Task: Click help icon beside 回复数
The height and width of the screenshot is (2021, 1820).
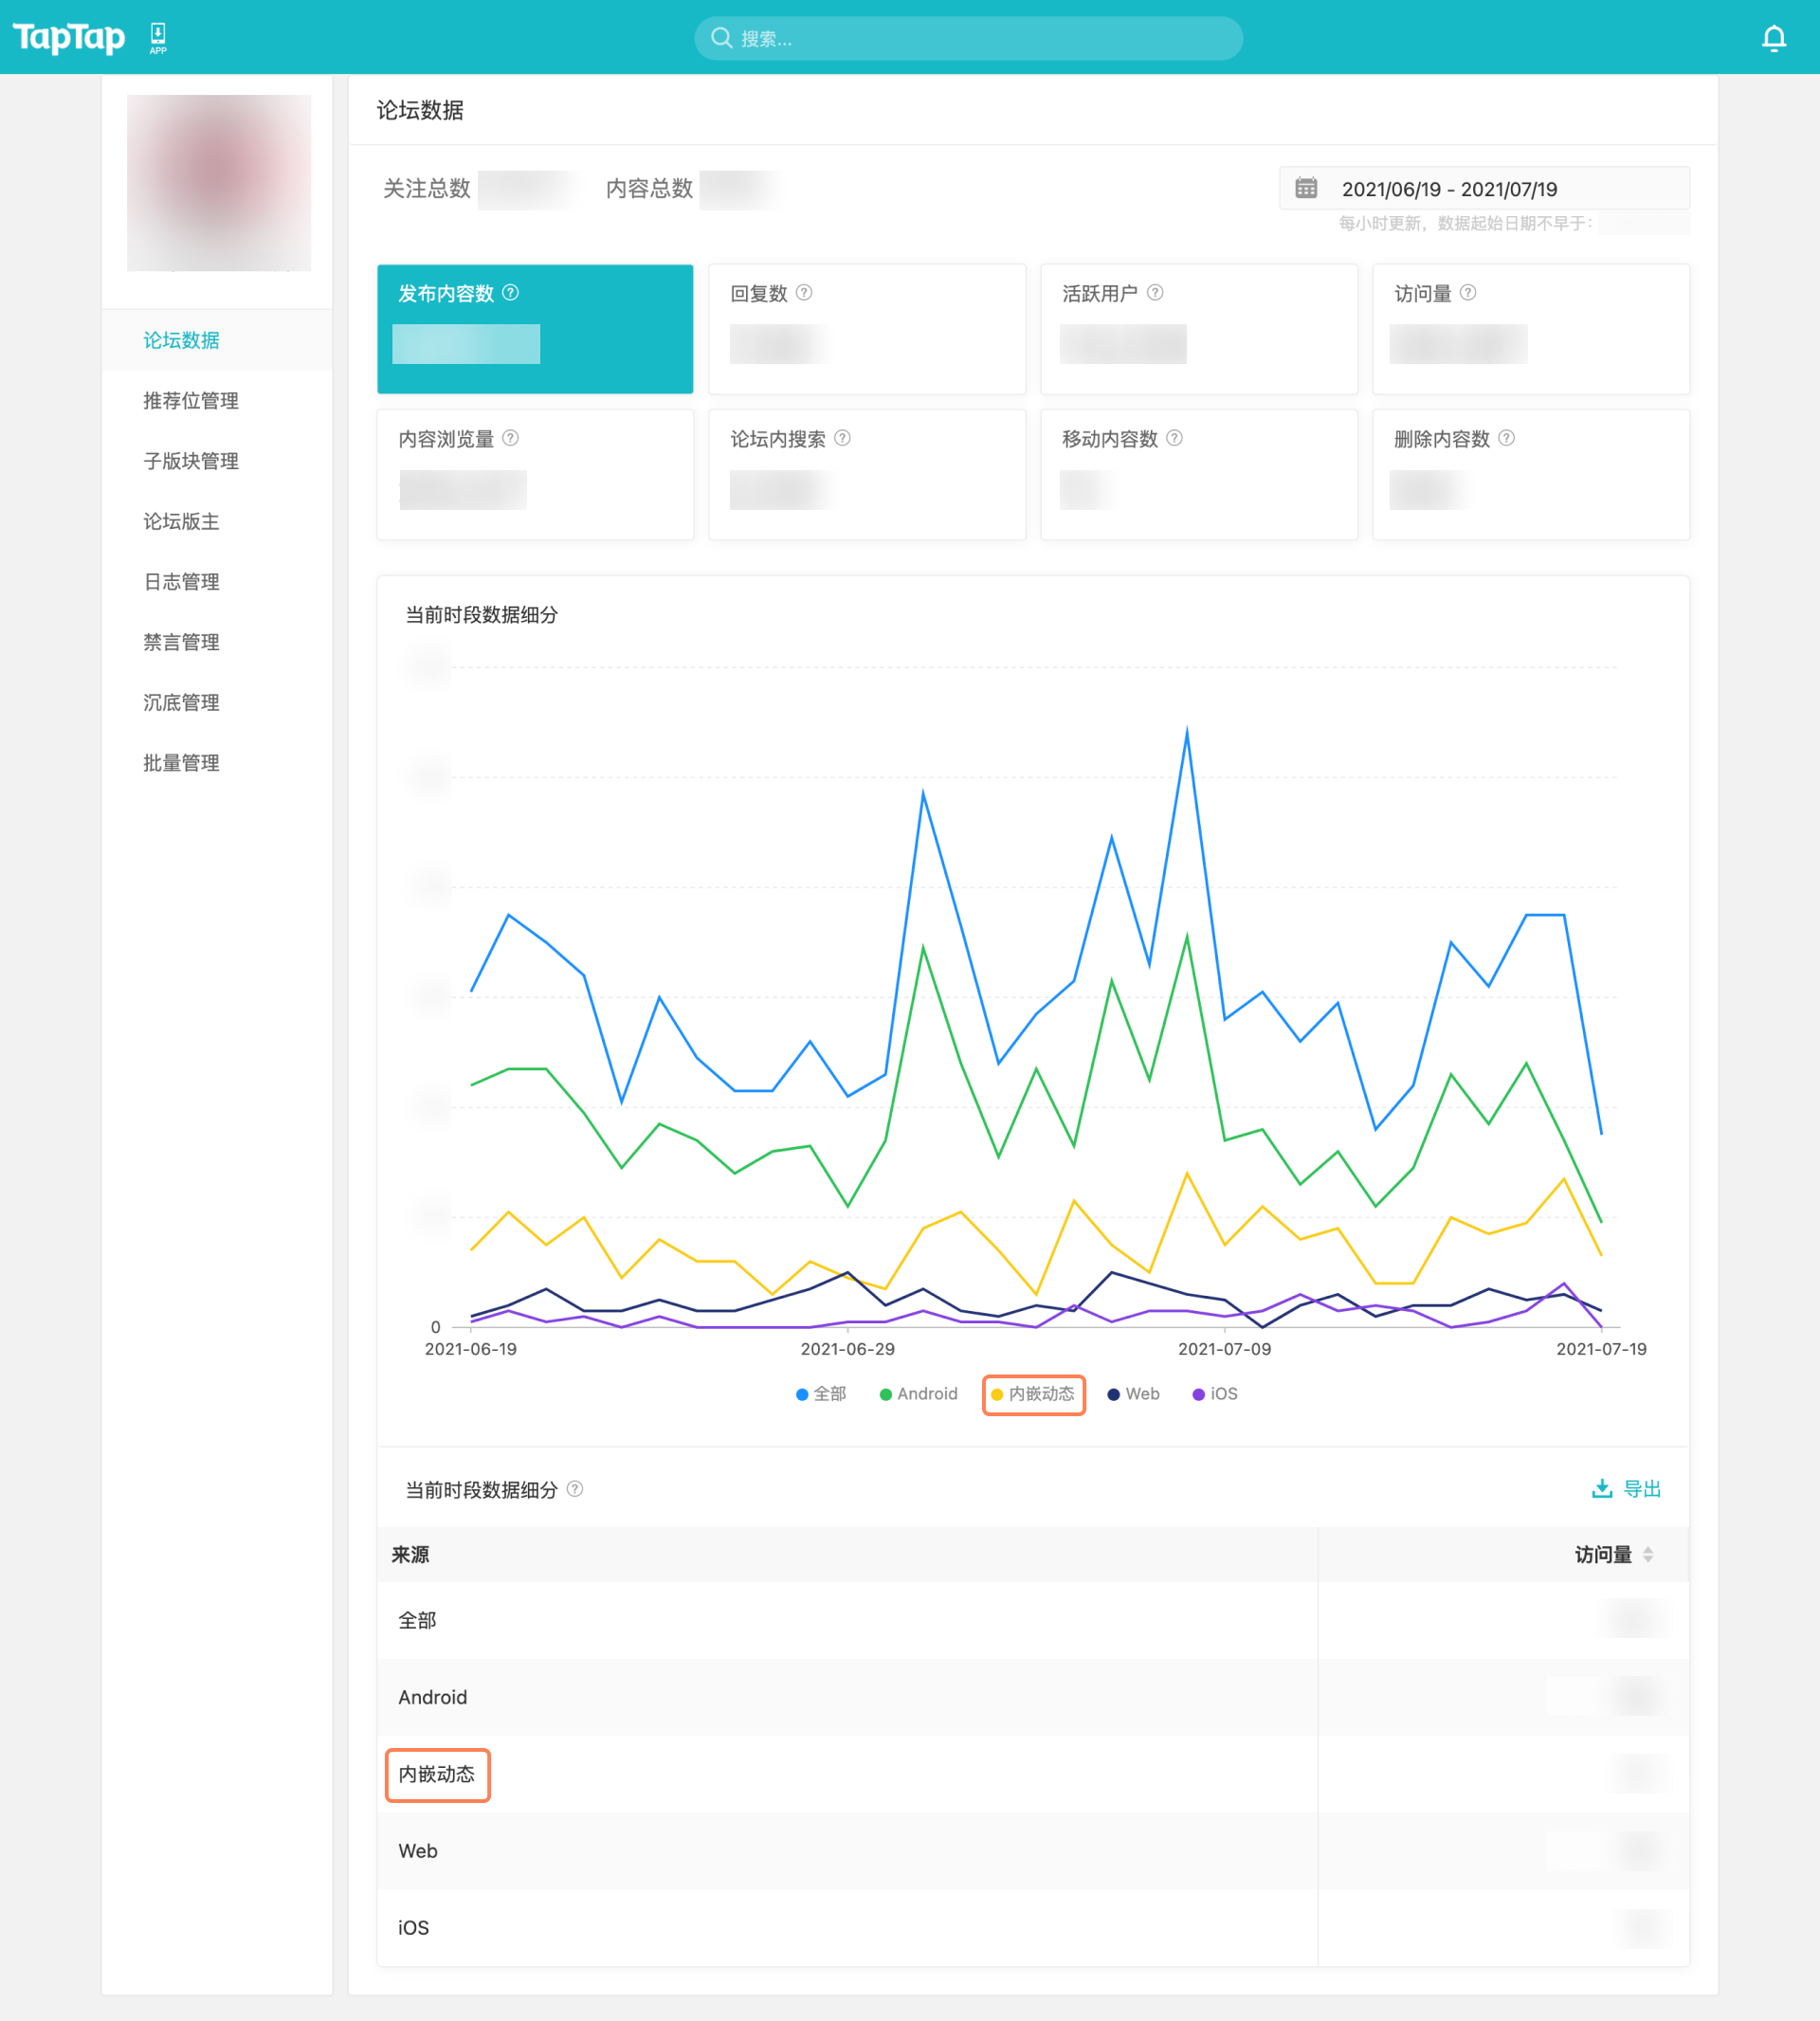Action: 804,293
